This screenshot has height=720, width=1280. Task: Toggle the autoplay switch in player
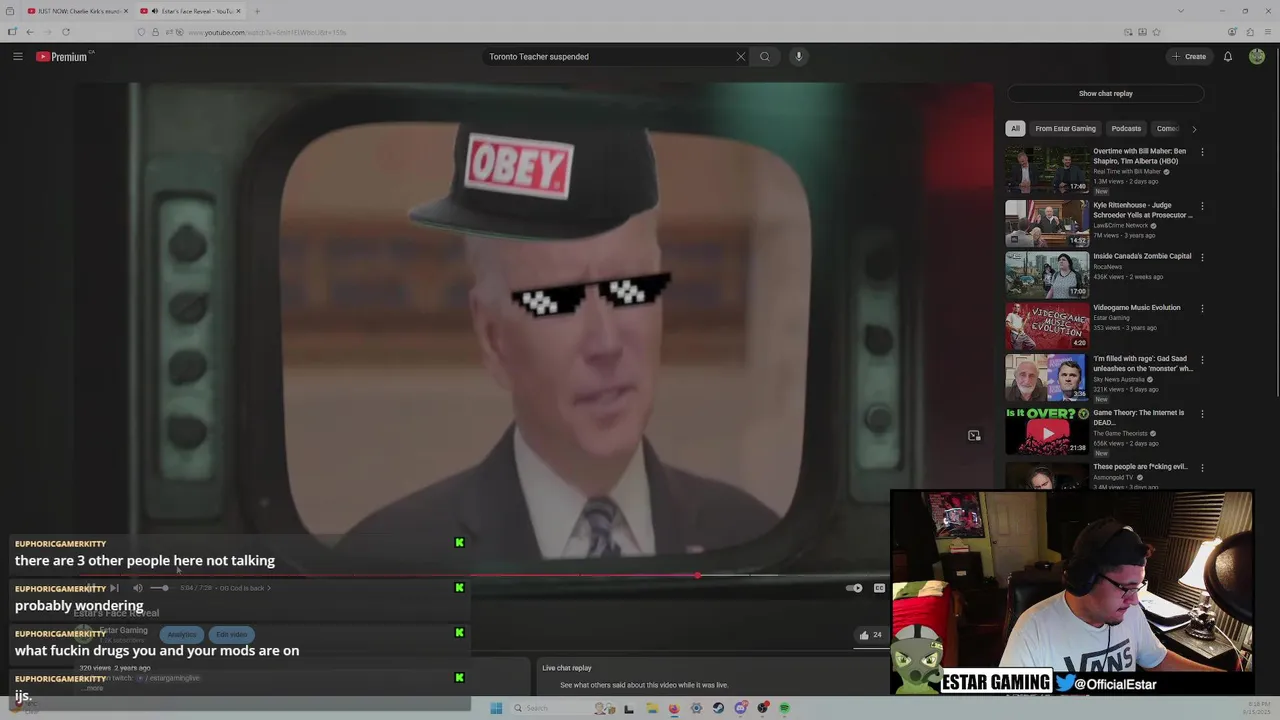tap(853, 588)
